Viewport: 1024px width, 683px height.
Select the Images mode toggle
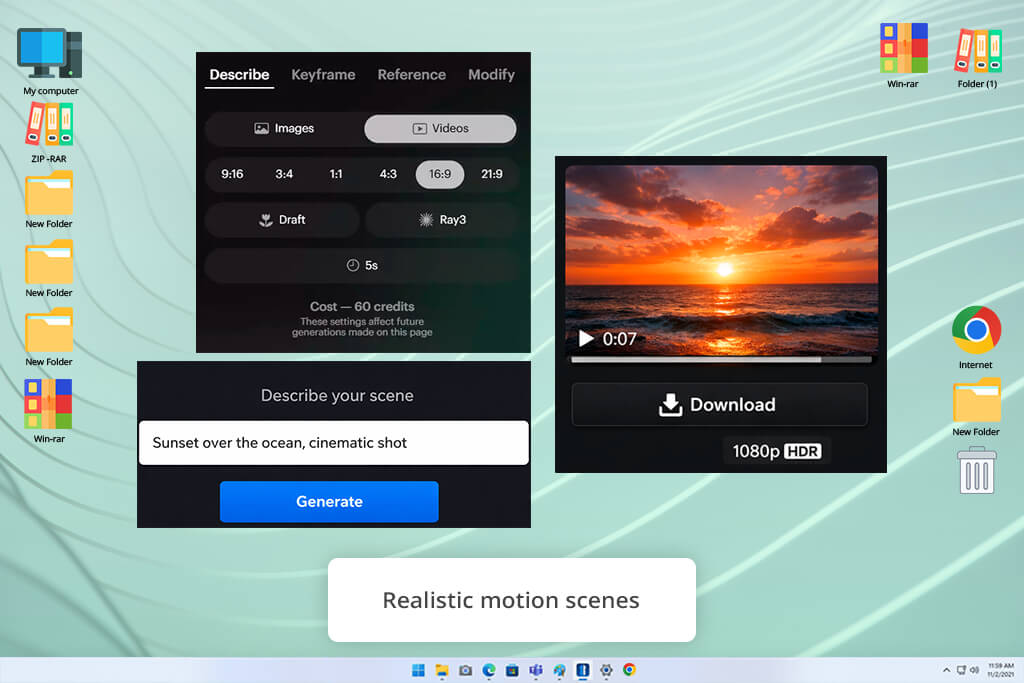(284, 129)
